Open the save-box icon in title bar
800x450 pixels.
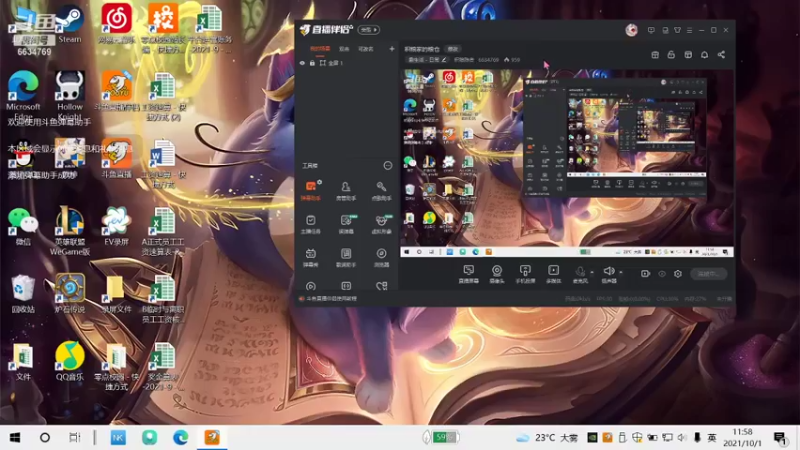(665, 30)
